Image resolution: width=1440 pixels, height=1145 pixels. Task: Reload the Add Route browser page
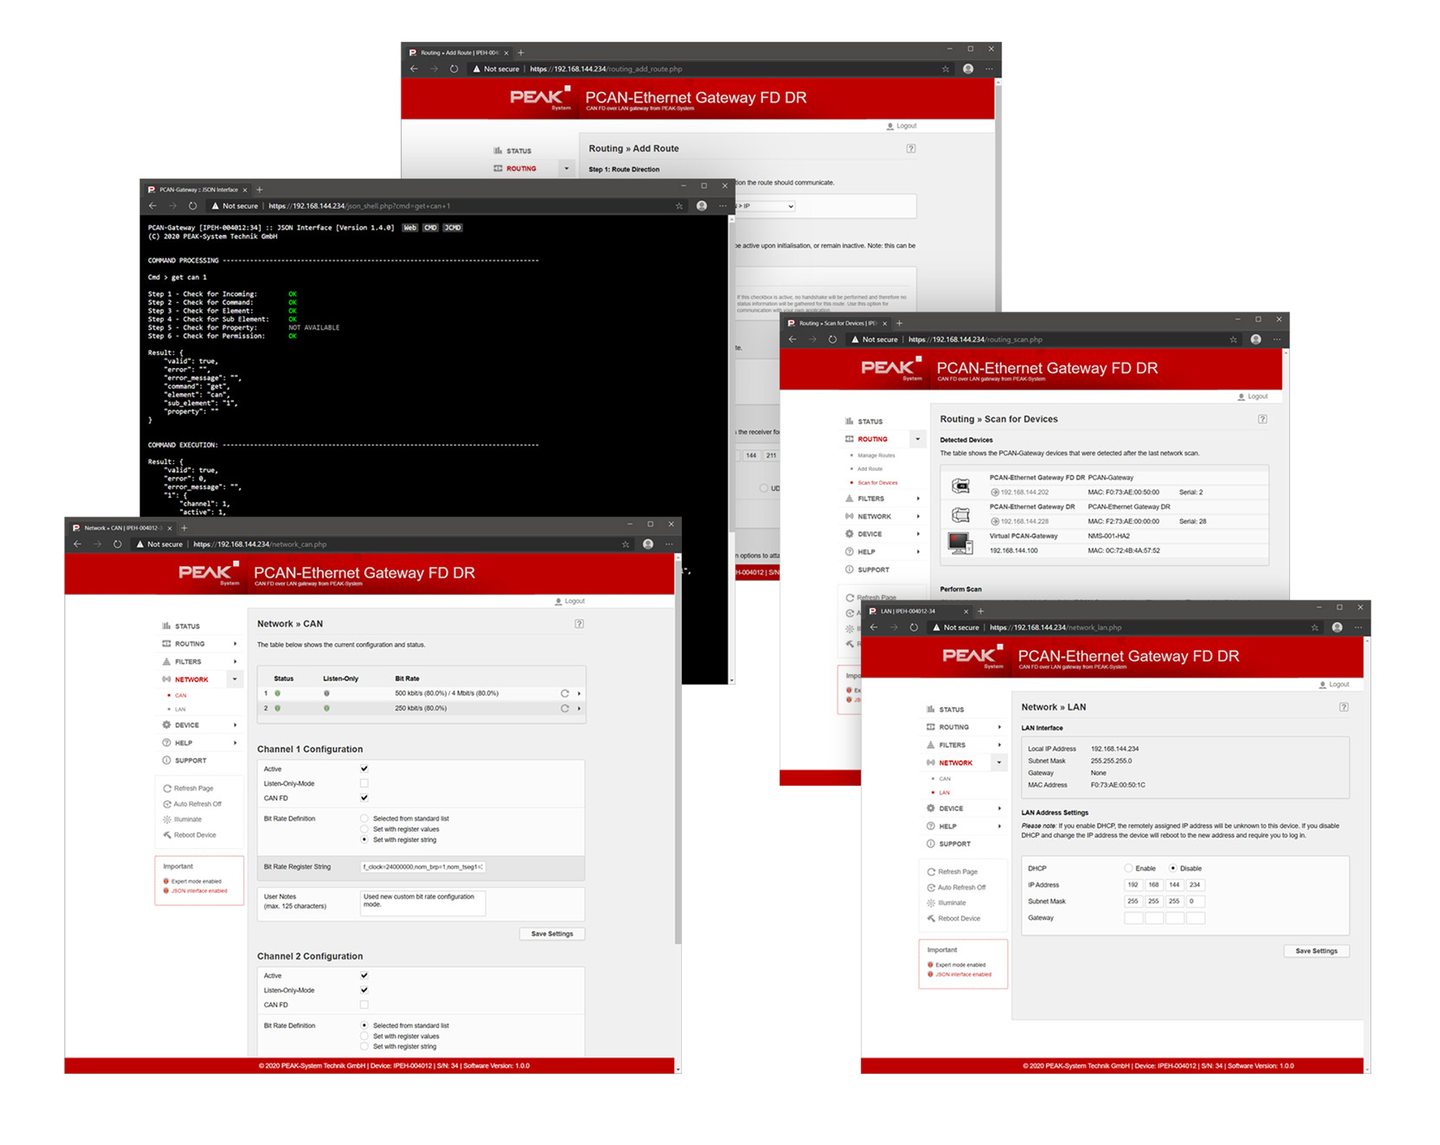coord(453,69)
